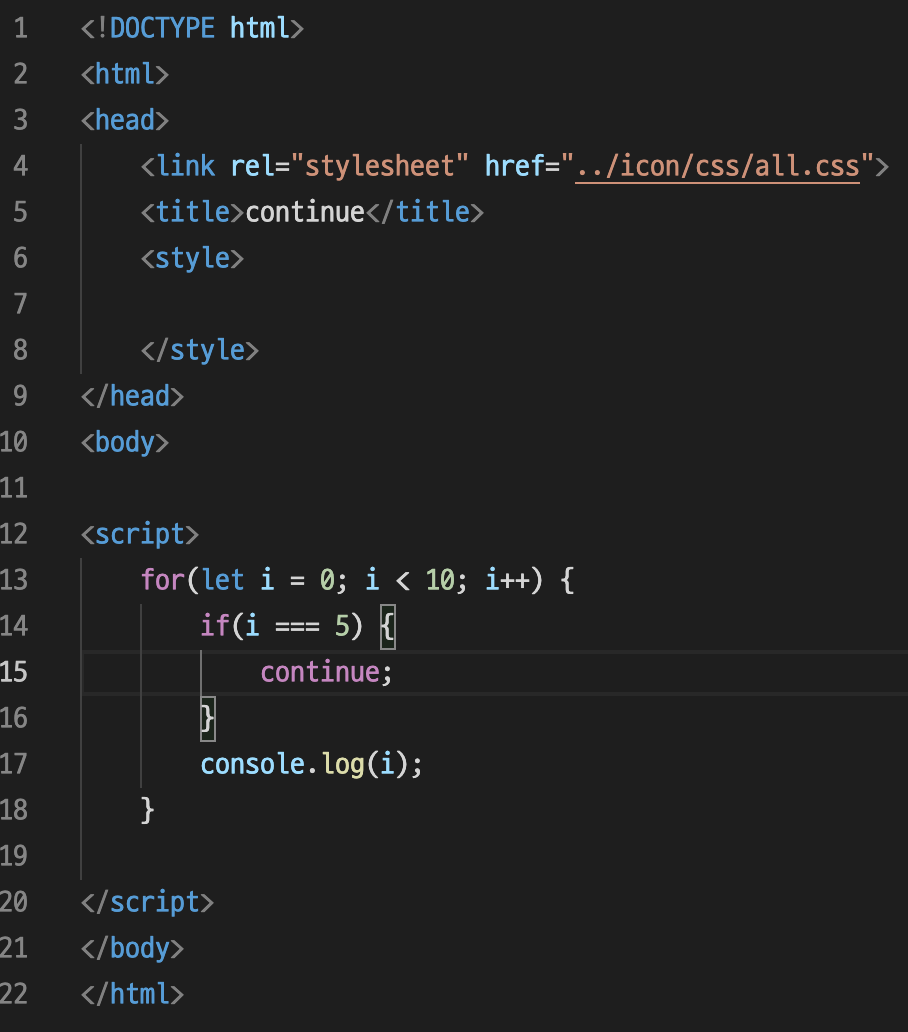
Task: Click line number 4 in gutter
Action: coord(20,166)
